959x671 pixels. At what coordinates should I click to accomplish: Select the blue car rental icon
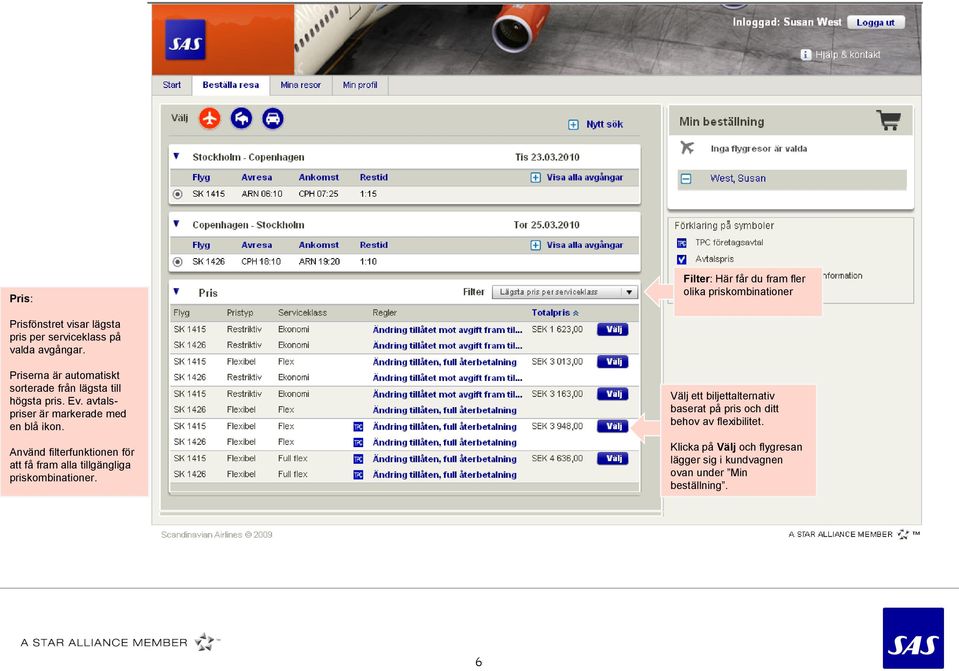tap(273, 118)
